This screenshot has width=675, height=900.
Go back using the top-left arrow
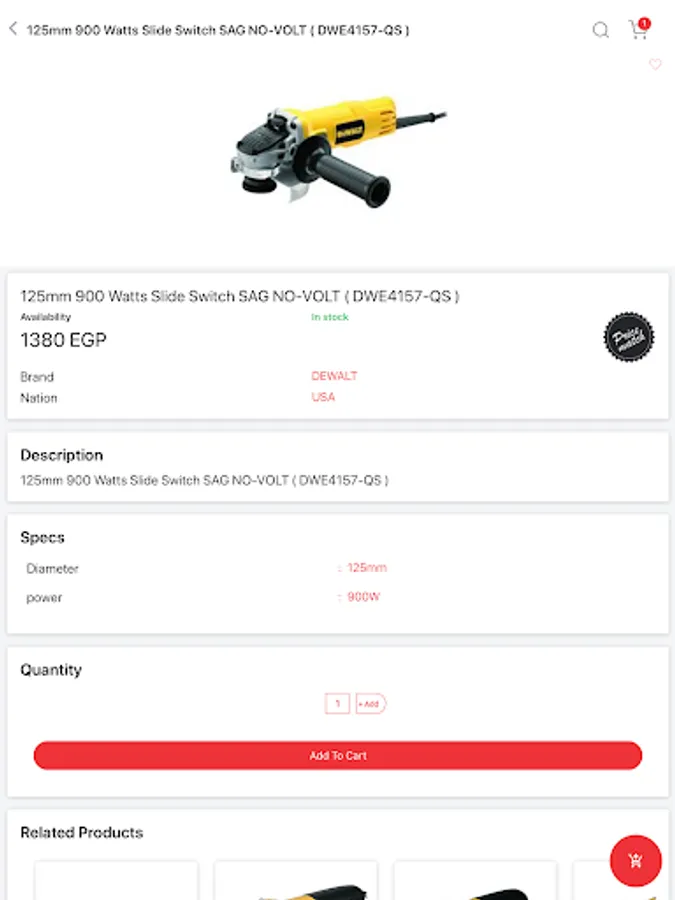point(13,29)
